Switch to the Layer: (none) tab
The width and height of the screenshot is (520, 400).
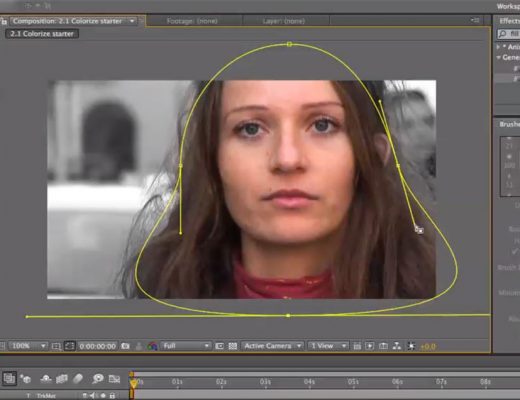tap(284, 21)
